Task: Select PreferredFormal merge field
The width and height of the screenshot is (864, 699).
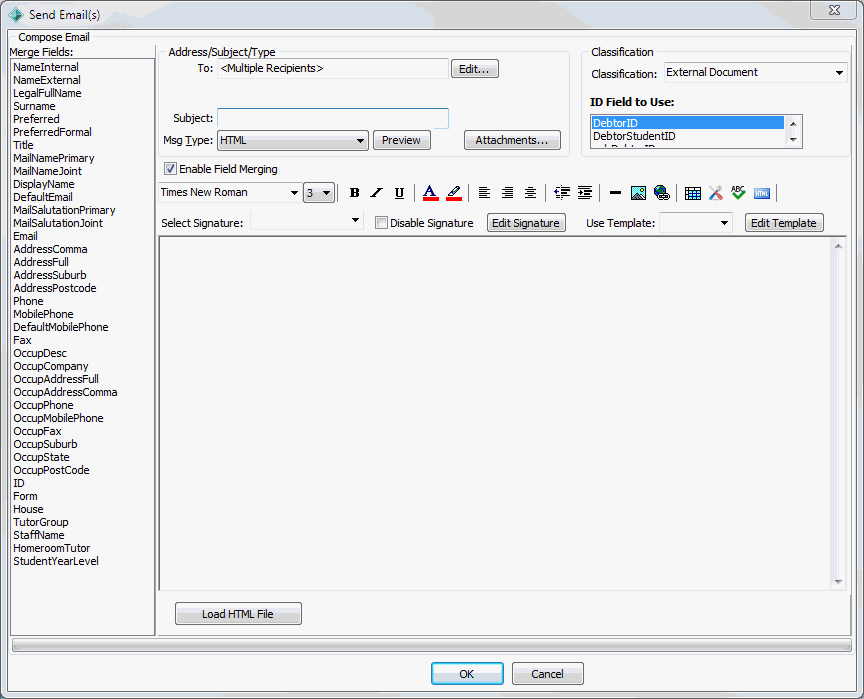Action: [52, 132]
